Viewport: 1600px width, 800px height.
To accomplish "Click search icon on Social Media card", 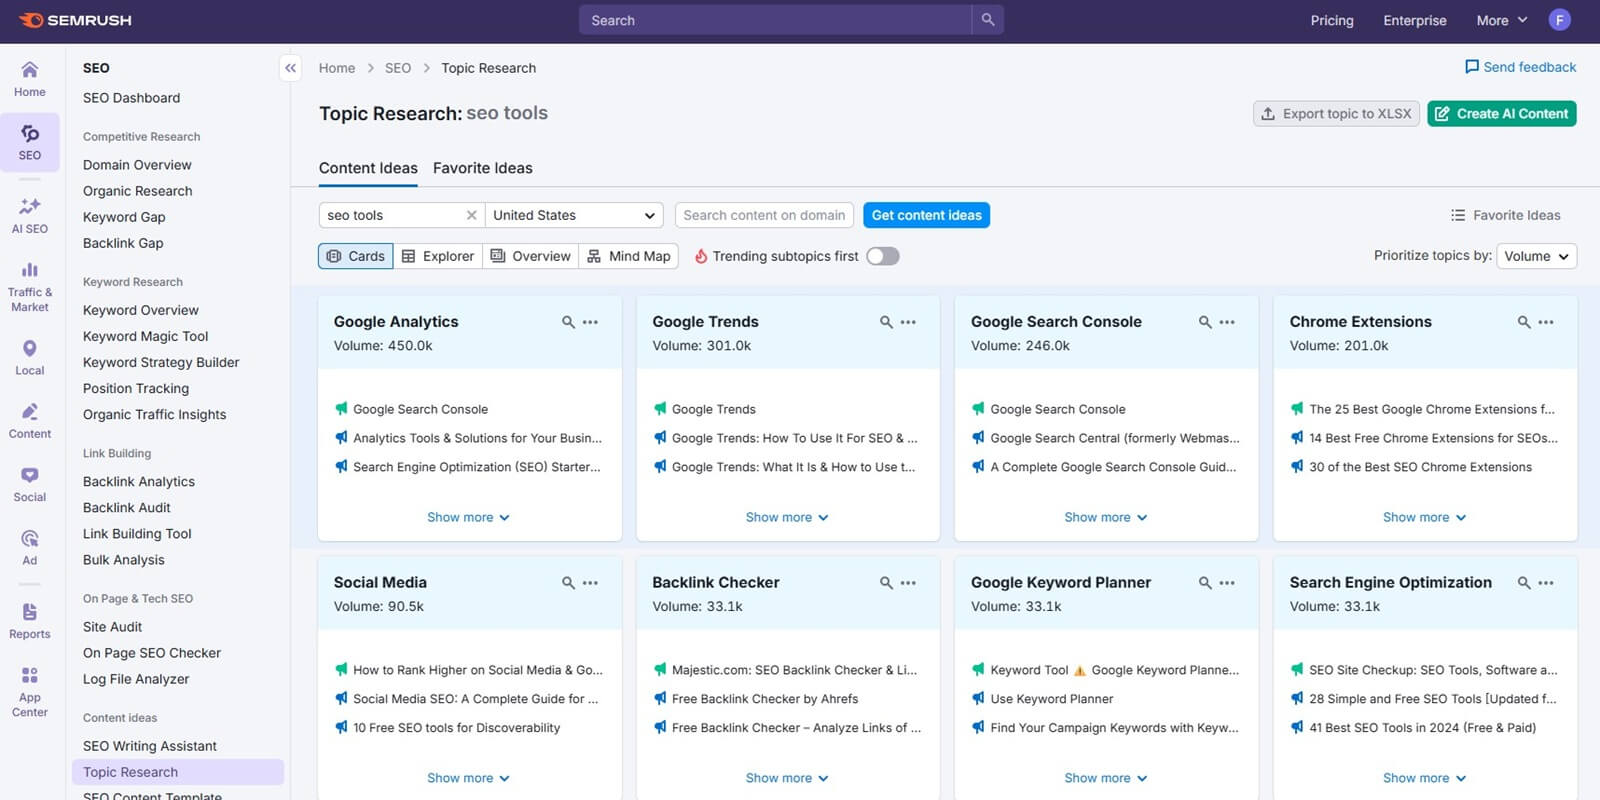I will [568, 583].
